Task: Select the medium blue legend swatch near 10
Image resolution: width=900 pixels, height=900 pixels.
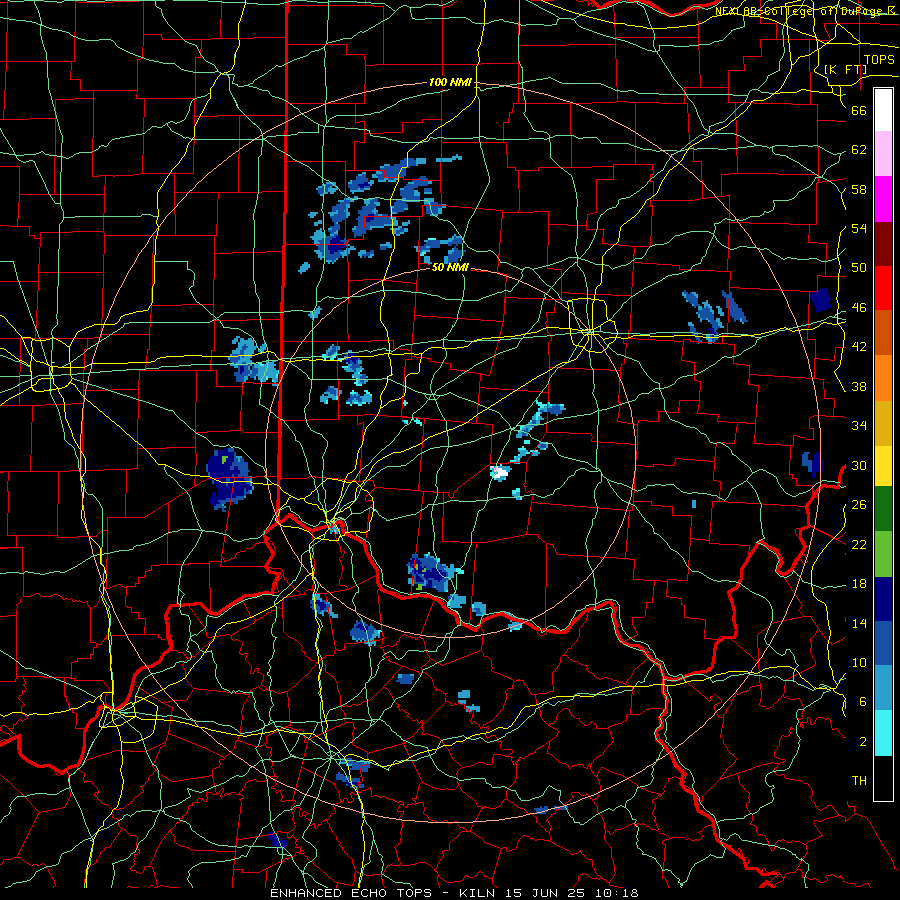Action: click(x=883, y=643)
